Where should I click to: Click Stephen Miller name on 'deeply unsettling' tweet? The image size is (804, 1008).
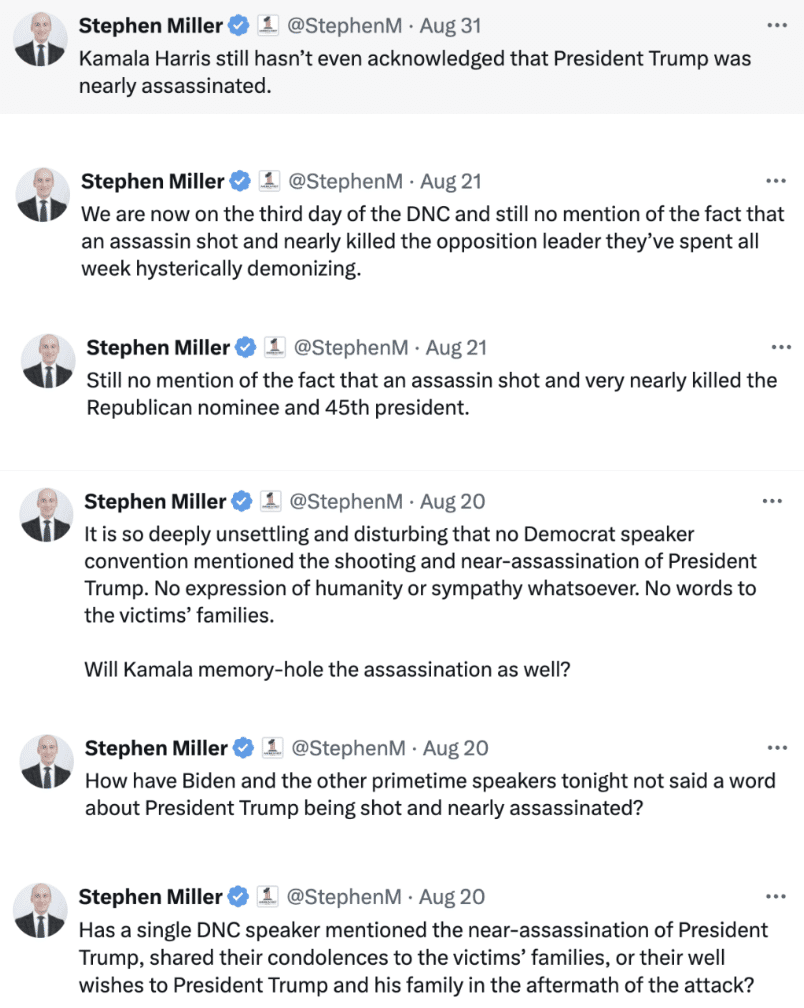(x=154, y=501)
